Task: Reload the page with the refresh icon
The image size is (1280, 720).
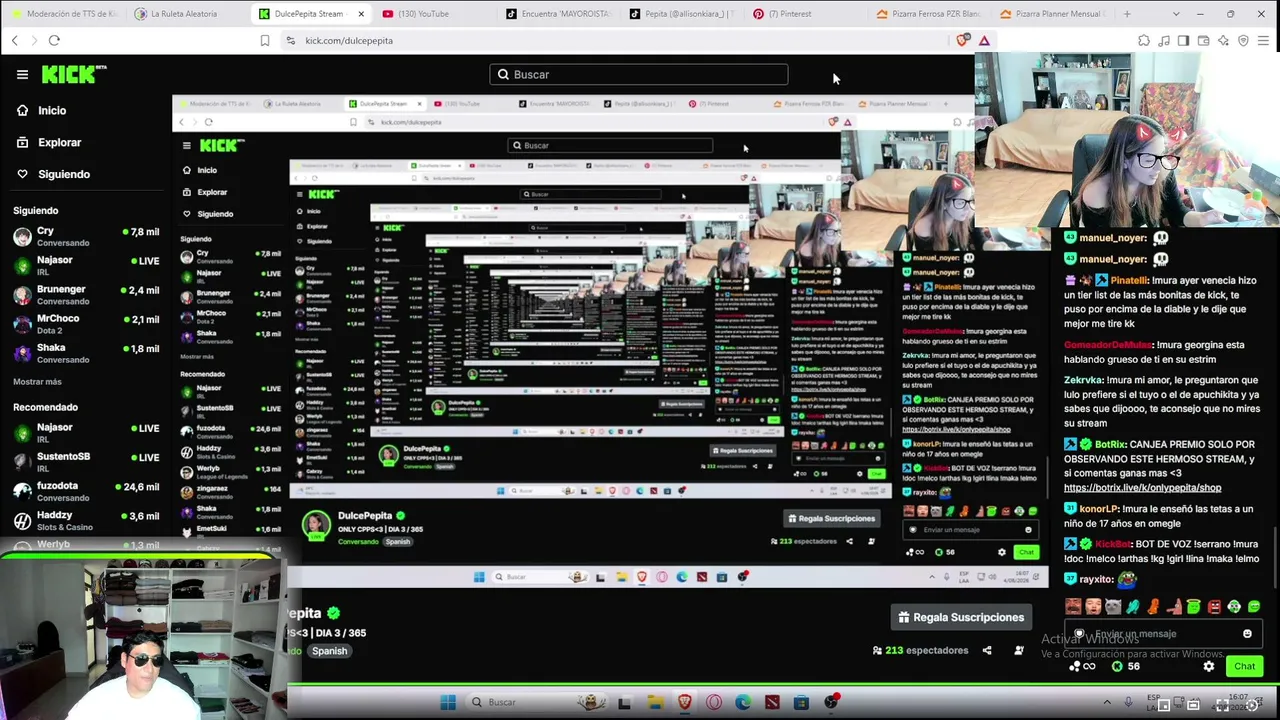Action: pyautogui.click(x=54, y=40)
